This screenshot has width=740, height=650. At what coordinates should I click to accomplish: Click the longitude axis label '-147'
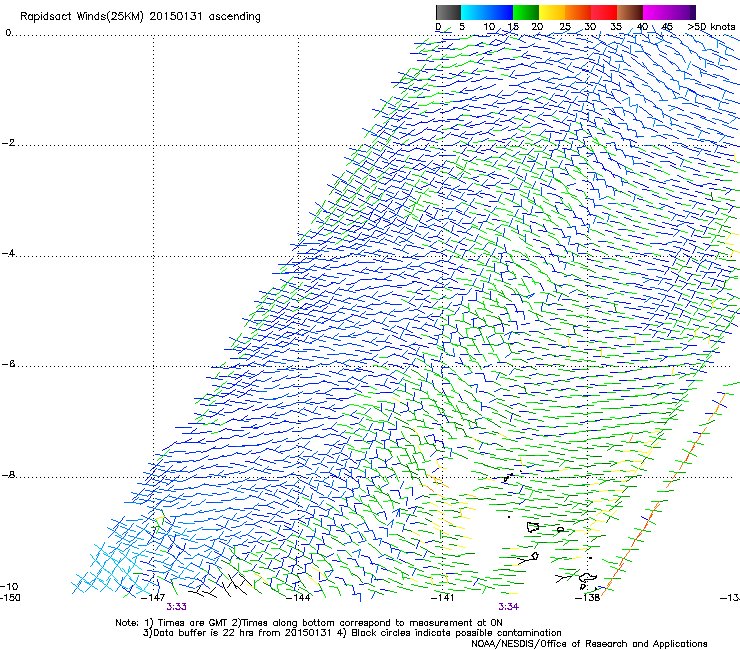click(153, 598)
